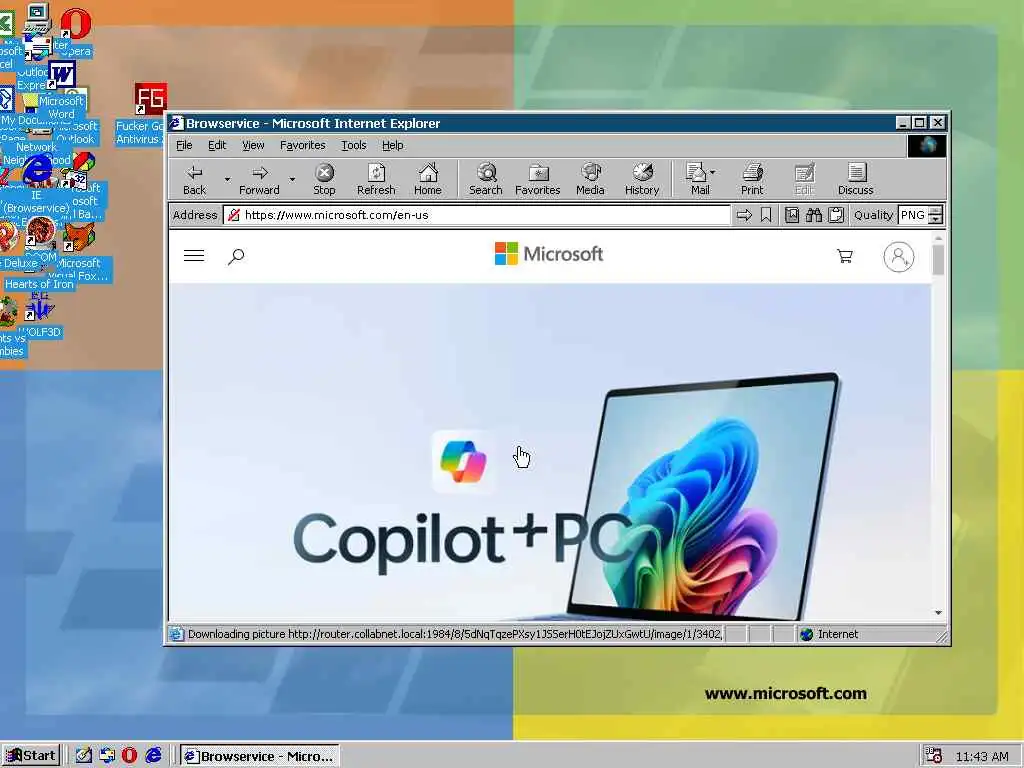Print the page with the Print button
1024x768 pixels.
point(752,179)
